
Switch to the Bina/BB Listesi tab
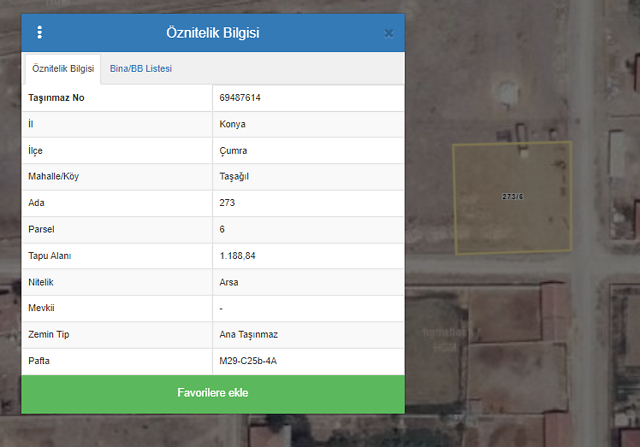coord(141,69)
